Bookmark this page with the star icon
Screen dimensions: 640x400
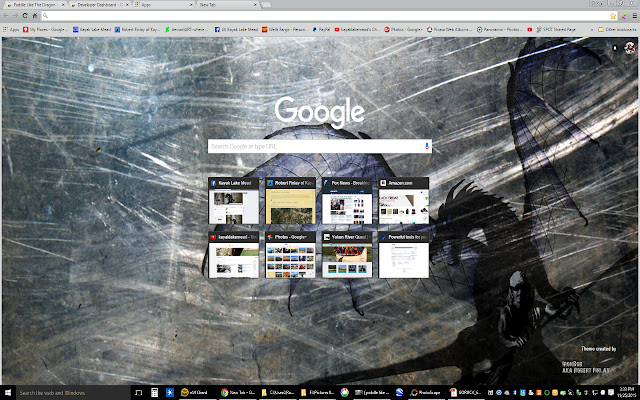[613, 16]
